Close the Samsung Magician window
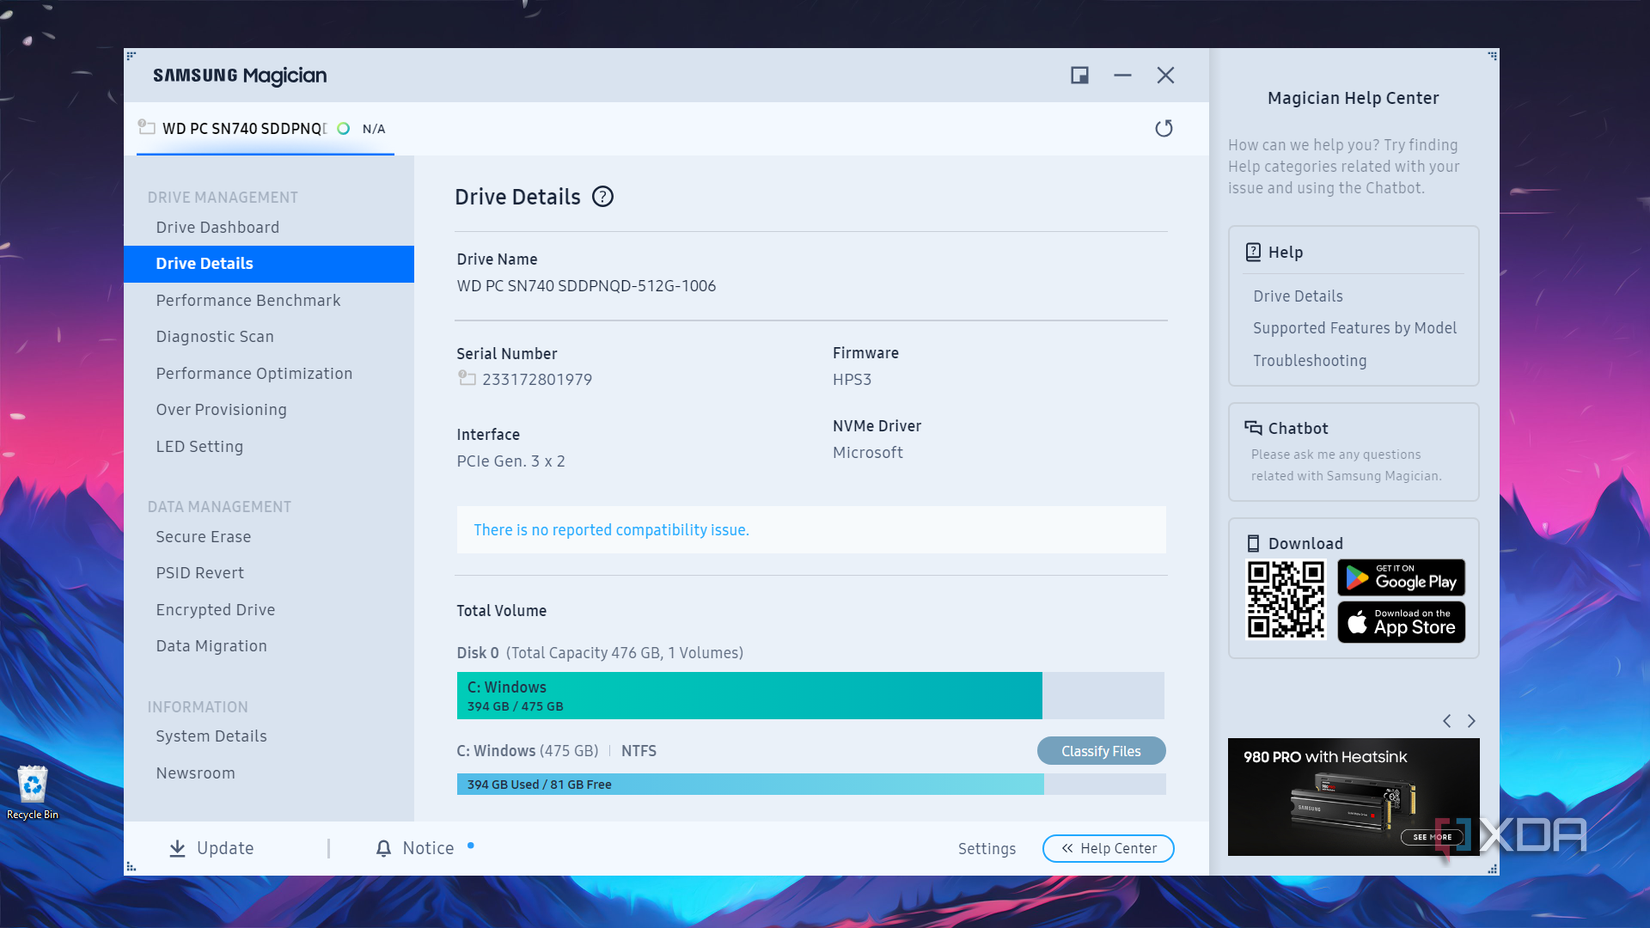 [x=1165, y=75]
